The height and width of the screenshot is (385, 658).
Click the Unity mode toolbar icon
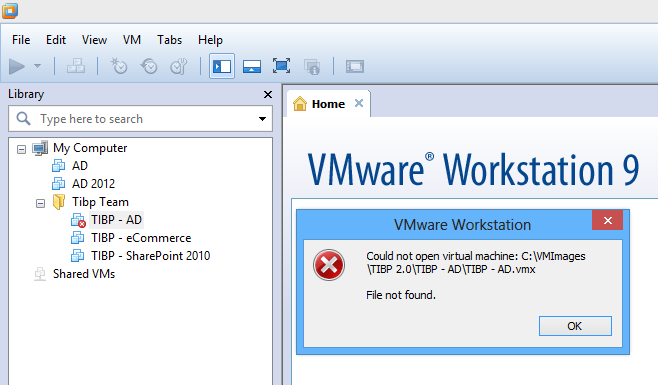[x=312, y=66]
